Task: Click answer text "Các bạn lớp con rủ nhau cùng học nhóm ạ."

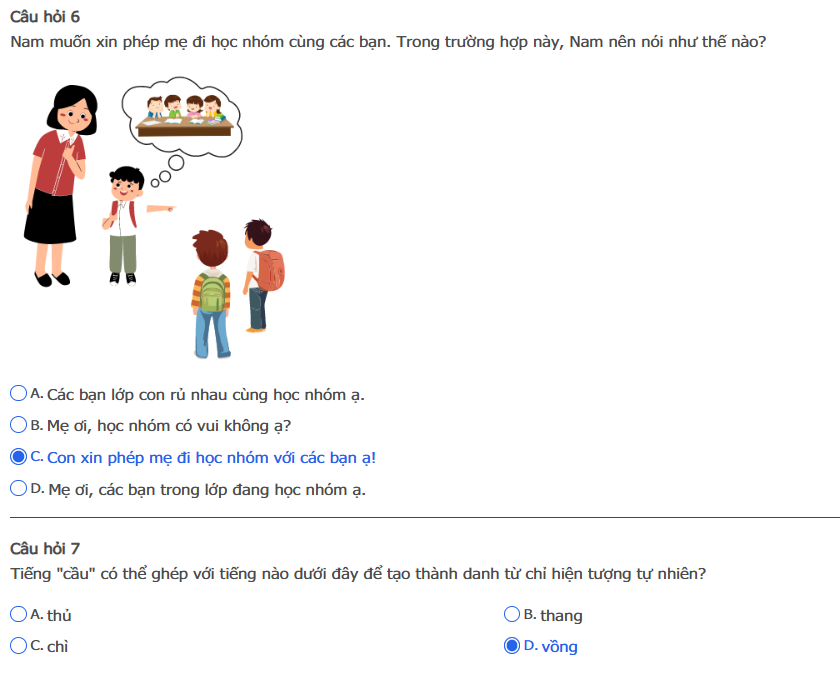Action: [x=205, y=394]
